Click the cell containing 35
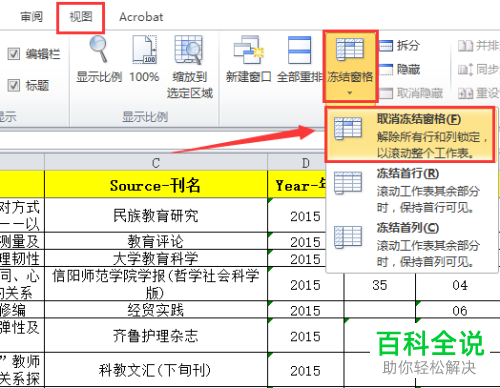Image resolution: width=500 pixels, height=388 pixels. click(x=380, y=285)
